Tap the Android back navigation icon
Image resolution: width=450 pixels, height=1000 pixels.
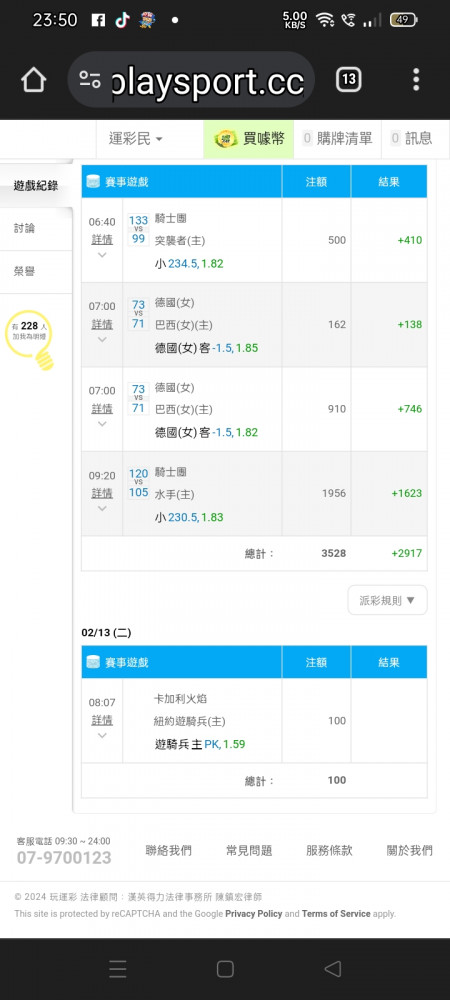point(332,969)
